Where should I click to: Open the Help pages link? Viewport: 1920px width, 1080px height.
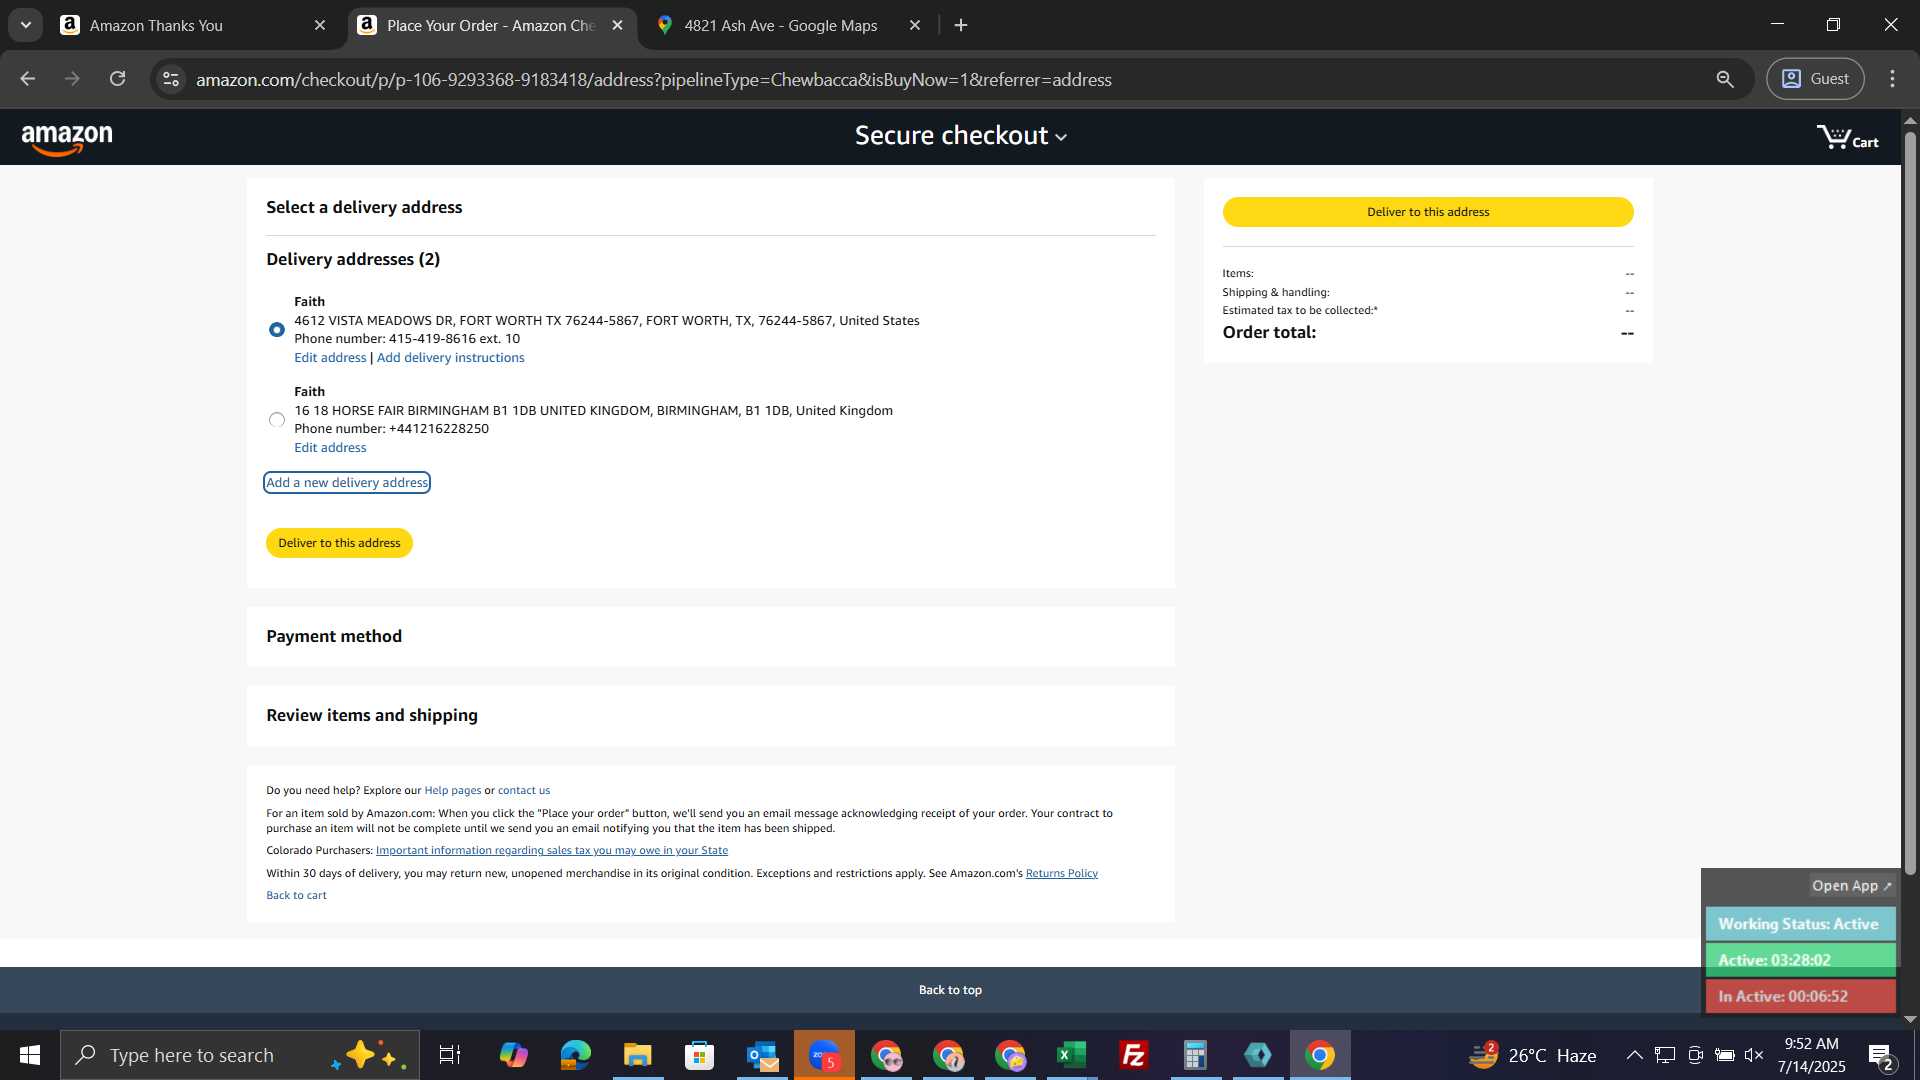(452, 790)
